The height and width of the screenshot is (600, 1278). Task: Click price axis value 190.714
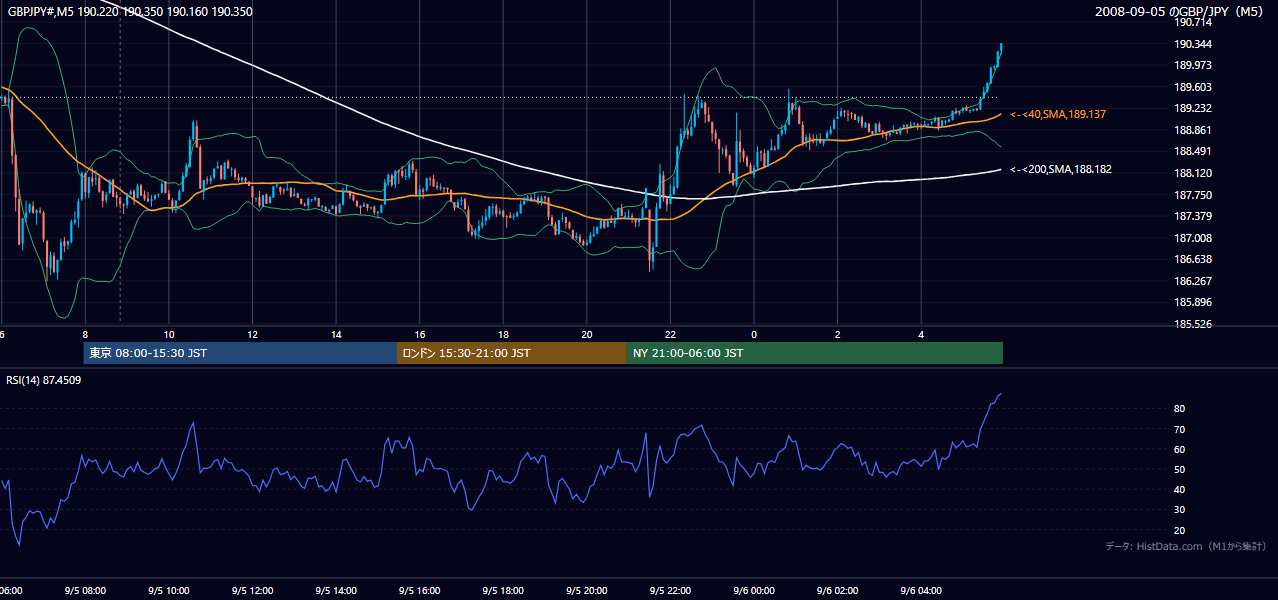(1194, 22)
